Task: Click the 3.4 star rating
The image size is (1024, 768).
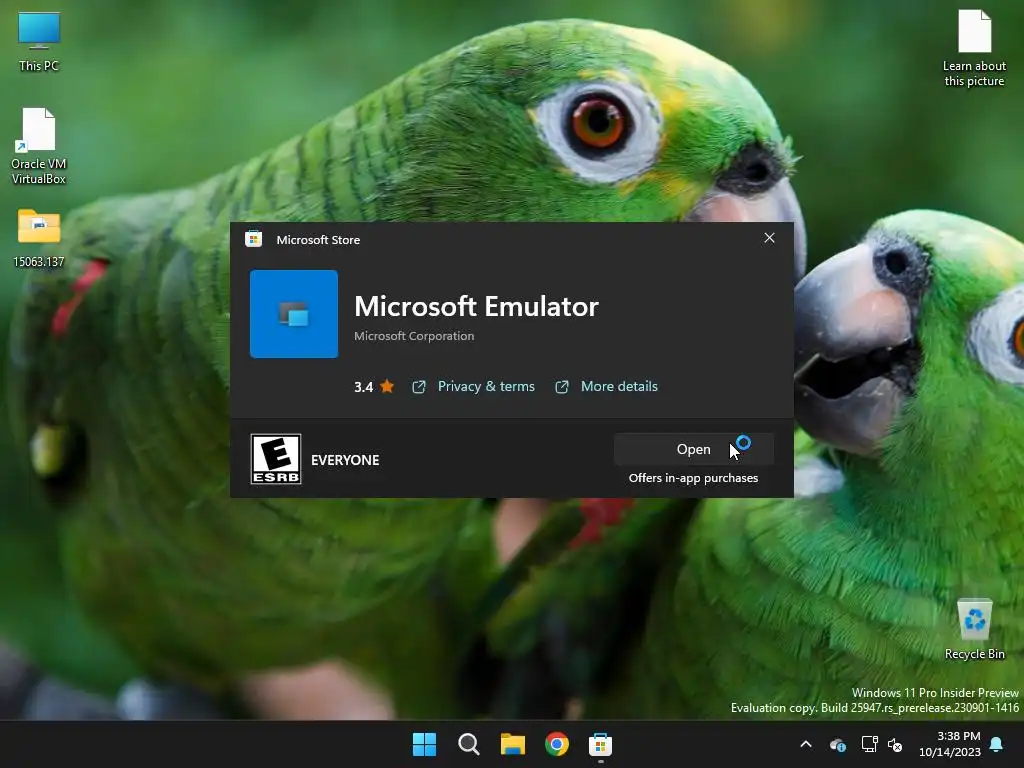Action: pyautogui.click(x=374, y=387)
